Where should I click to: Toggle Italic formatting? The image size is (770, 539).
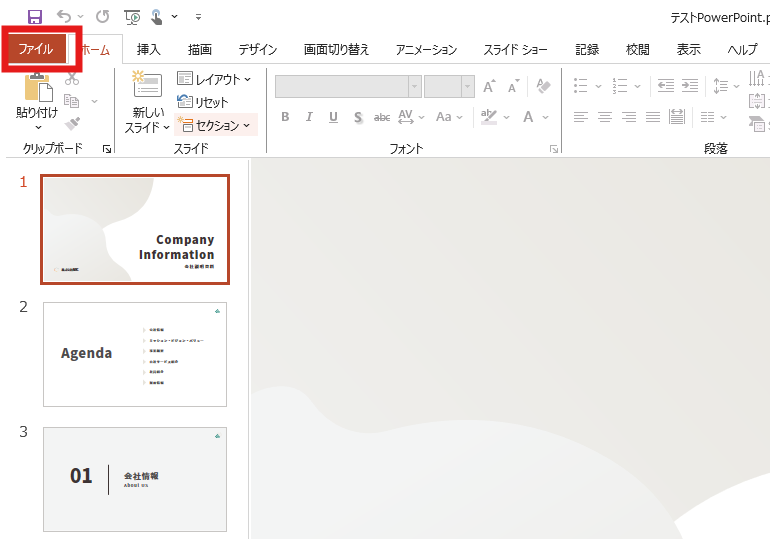click(309, 117)
